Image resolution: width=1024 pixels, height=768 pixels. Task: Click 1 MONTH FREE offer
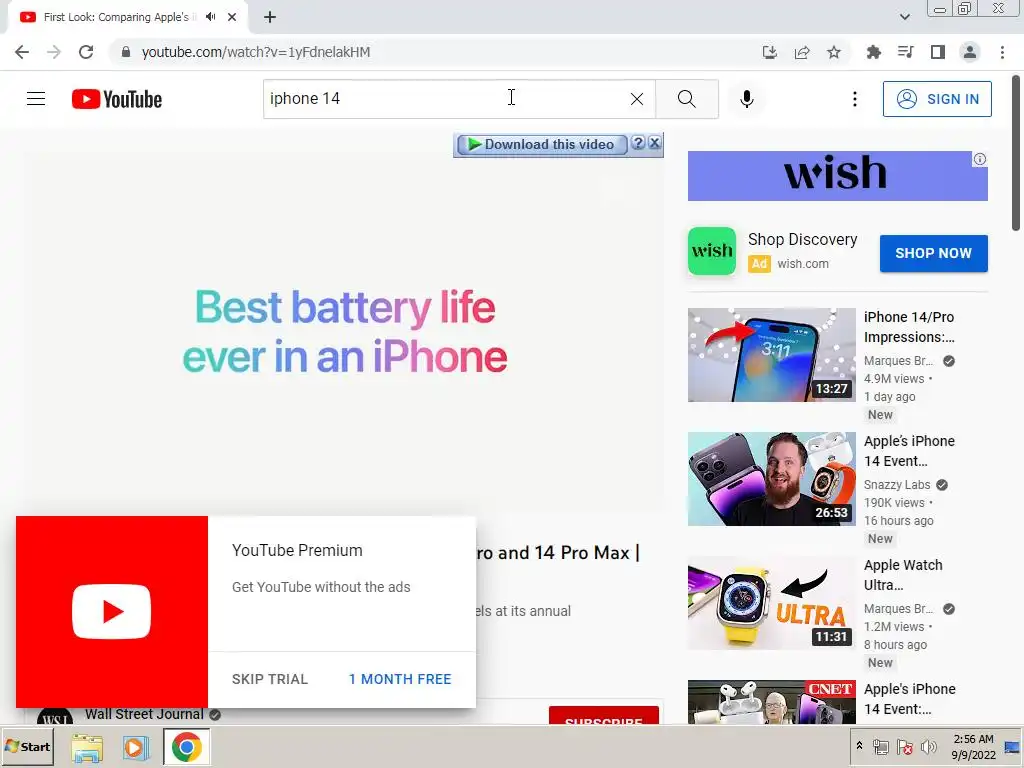pyautogui.click(x=400, y=679)
